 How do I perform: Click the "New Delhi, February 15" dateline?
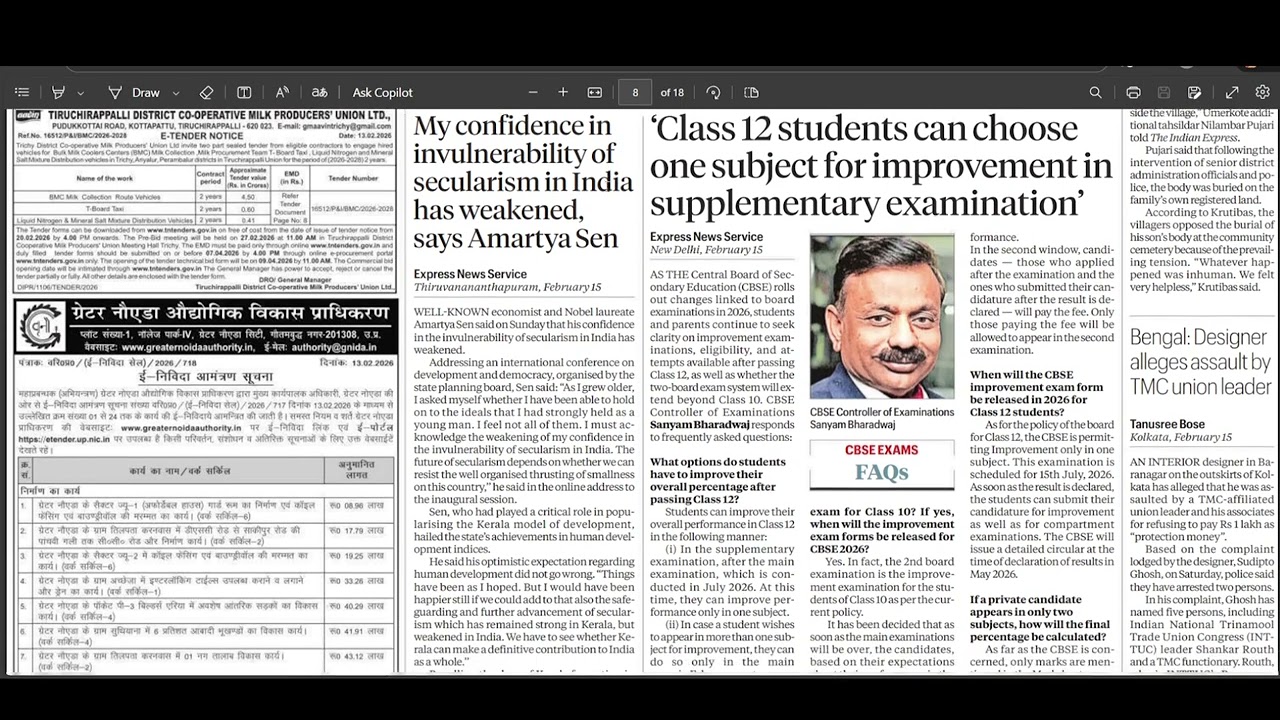click(706, 250)
